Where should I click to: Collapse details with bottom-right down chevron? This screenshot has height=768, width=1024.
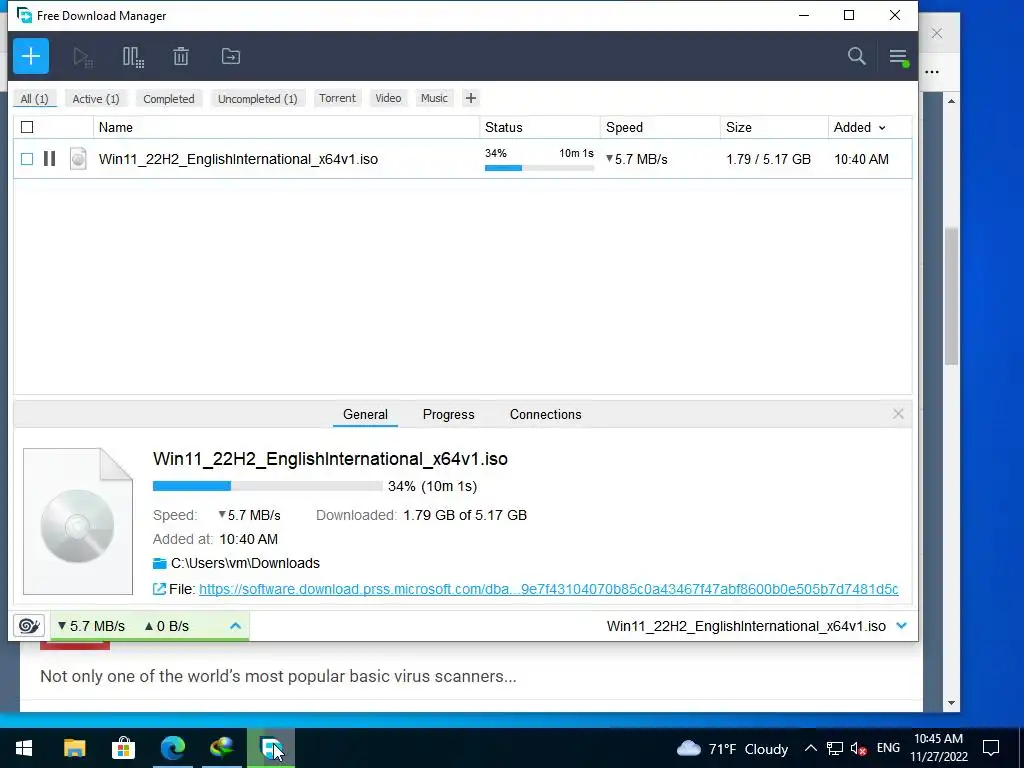902,626
